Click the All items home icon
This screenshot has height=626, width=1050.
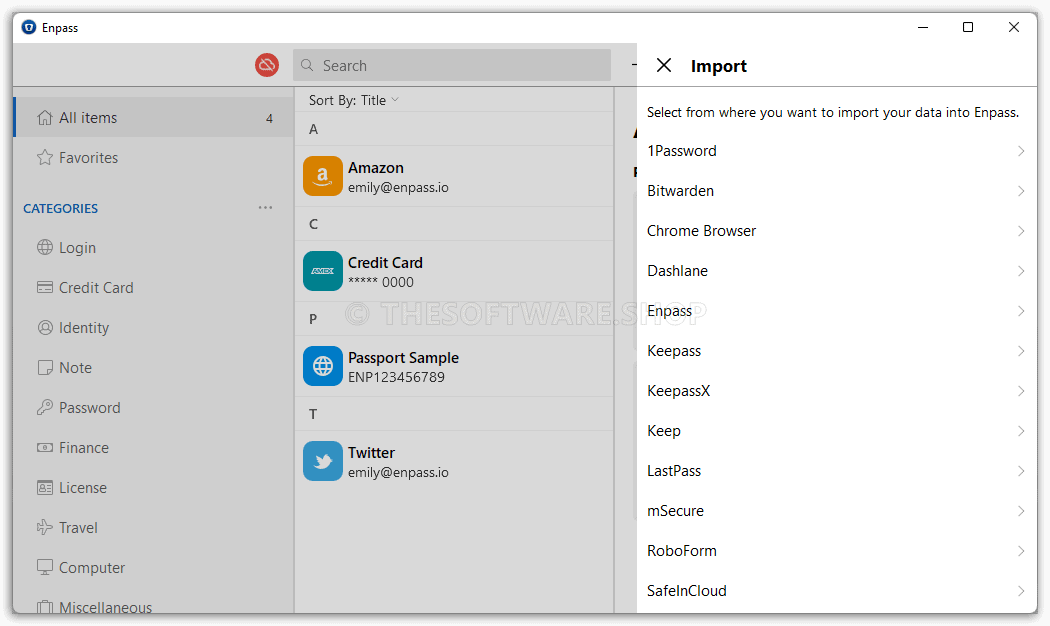[45, 118]
